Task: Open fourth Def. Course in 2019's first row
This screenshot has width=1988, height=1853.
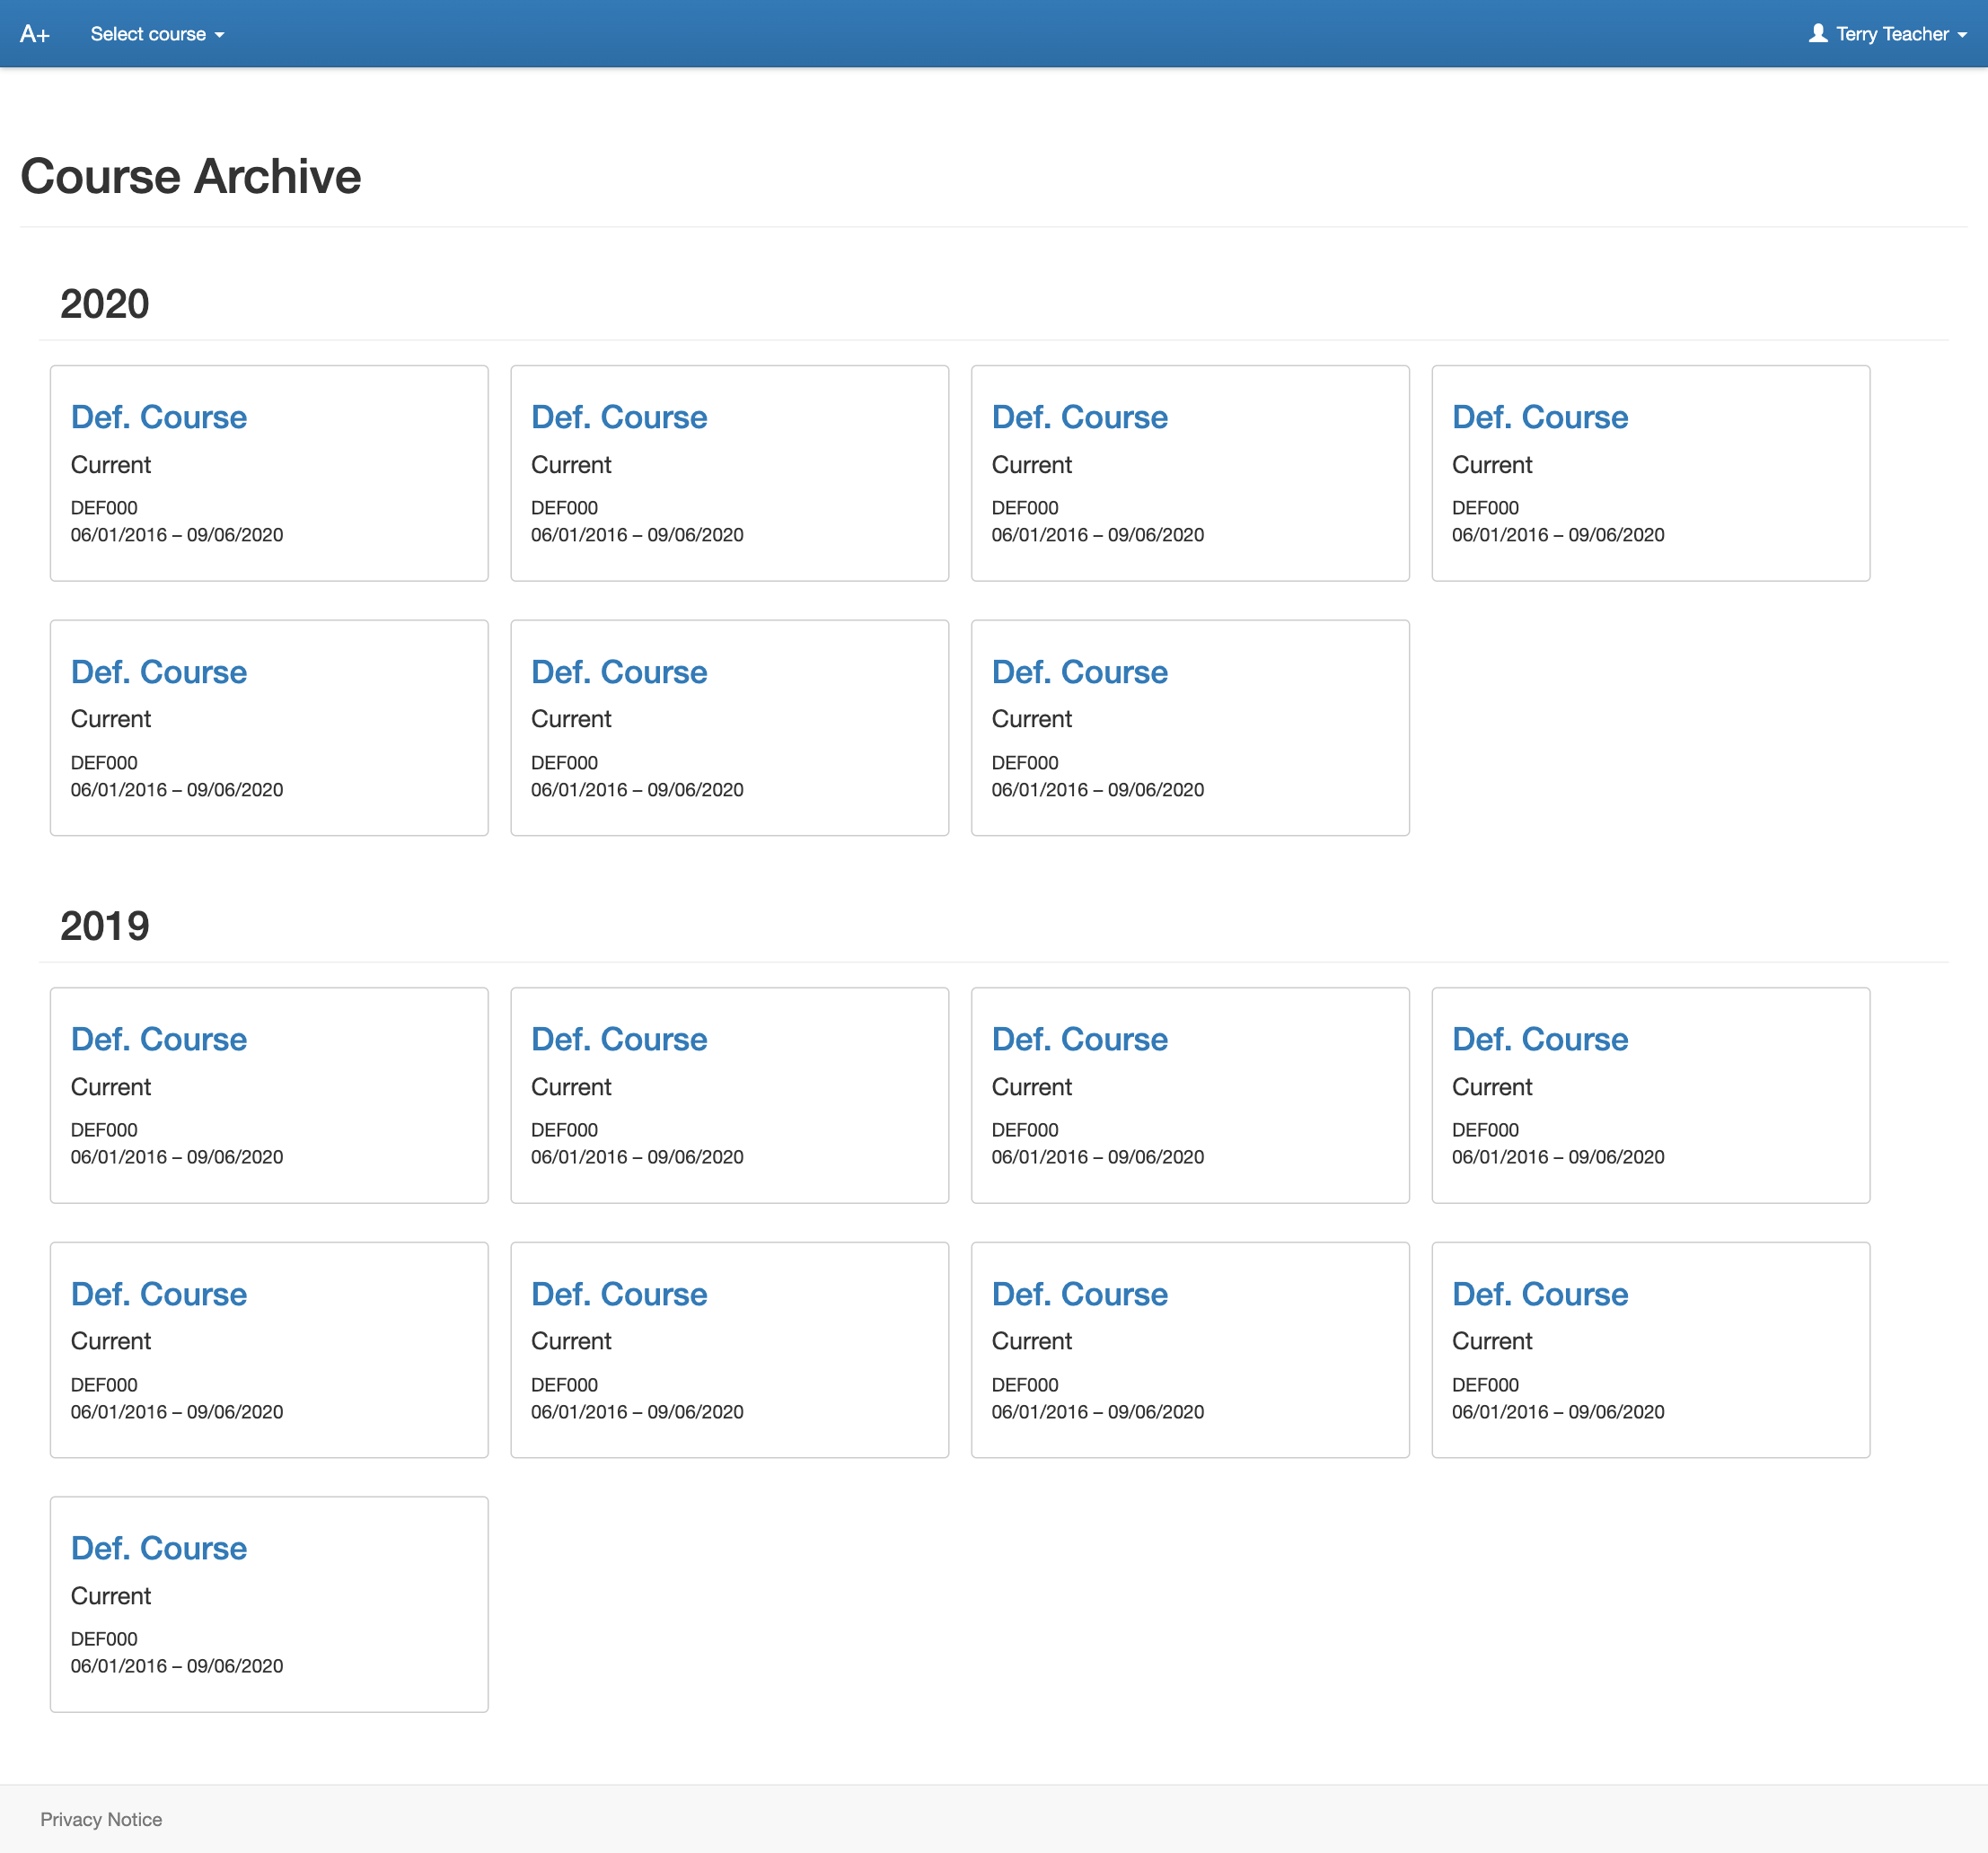Action: (x=1539, y=1039)
